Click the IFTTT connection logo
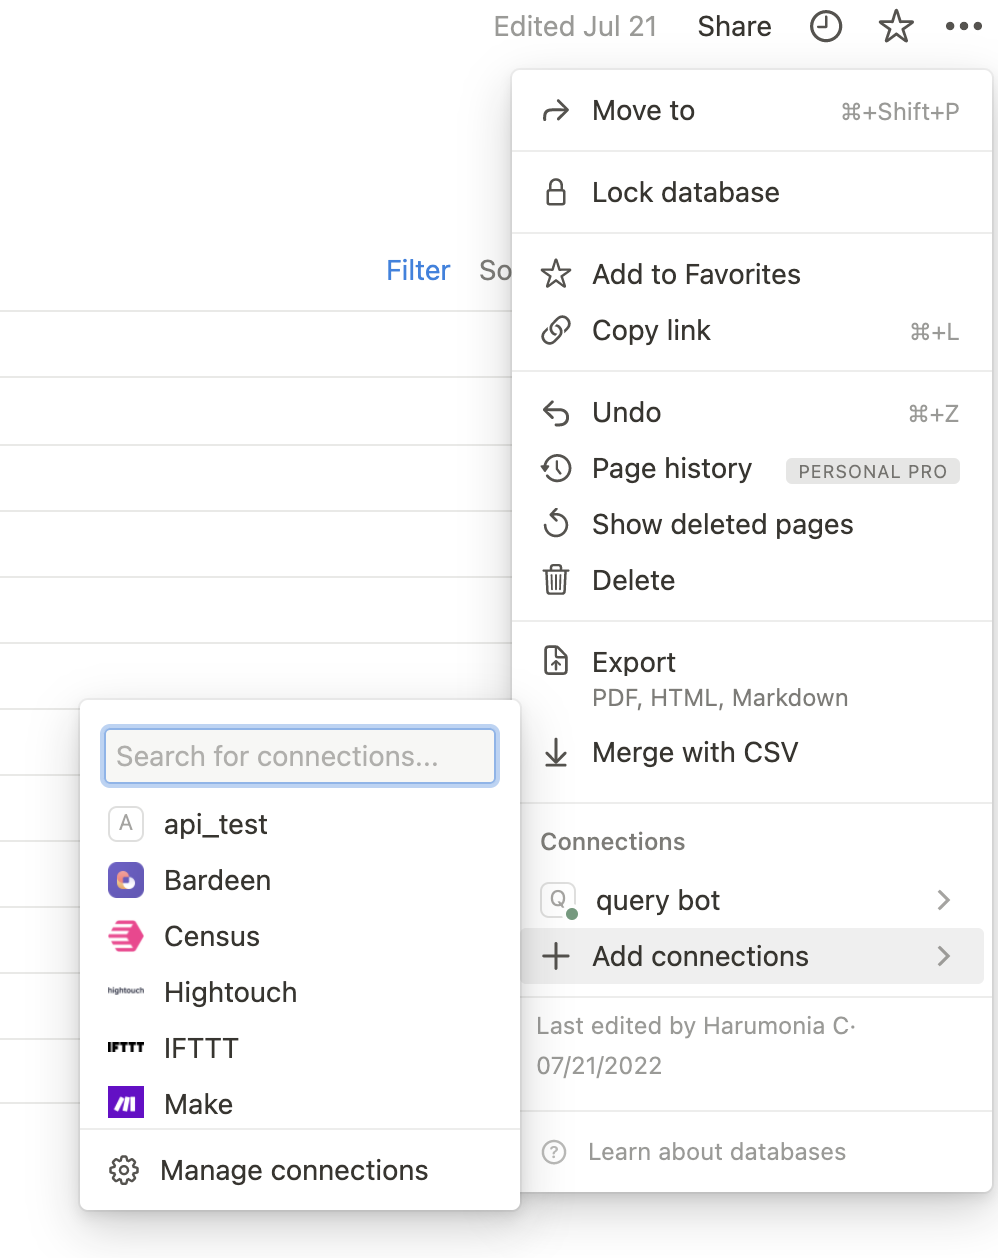 coord(126,1048)
